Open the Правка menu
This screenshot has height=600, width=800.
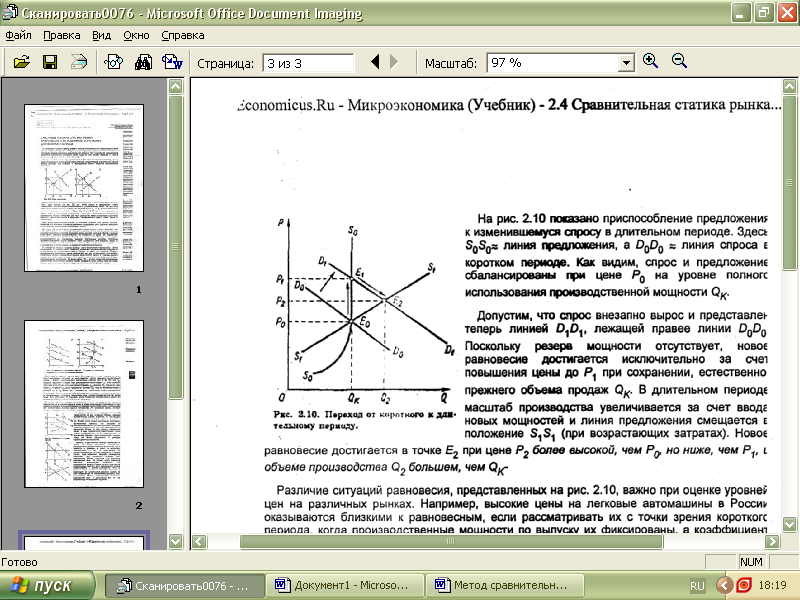tap(62, 35)
